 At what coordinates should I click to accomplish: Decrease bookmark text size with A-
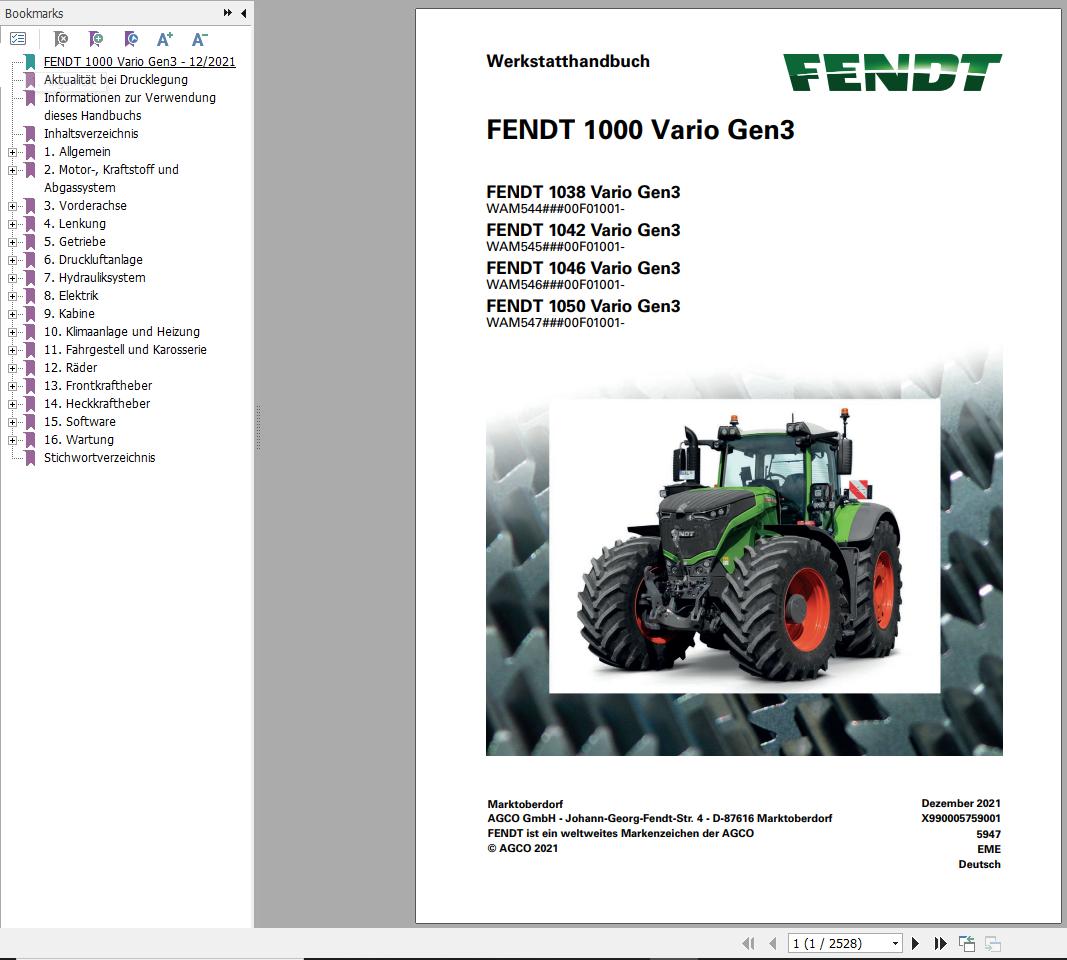pos(199,39)
